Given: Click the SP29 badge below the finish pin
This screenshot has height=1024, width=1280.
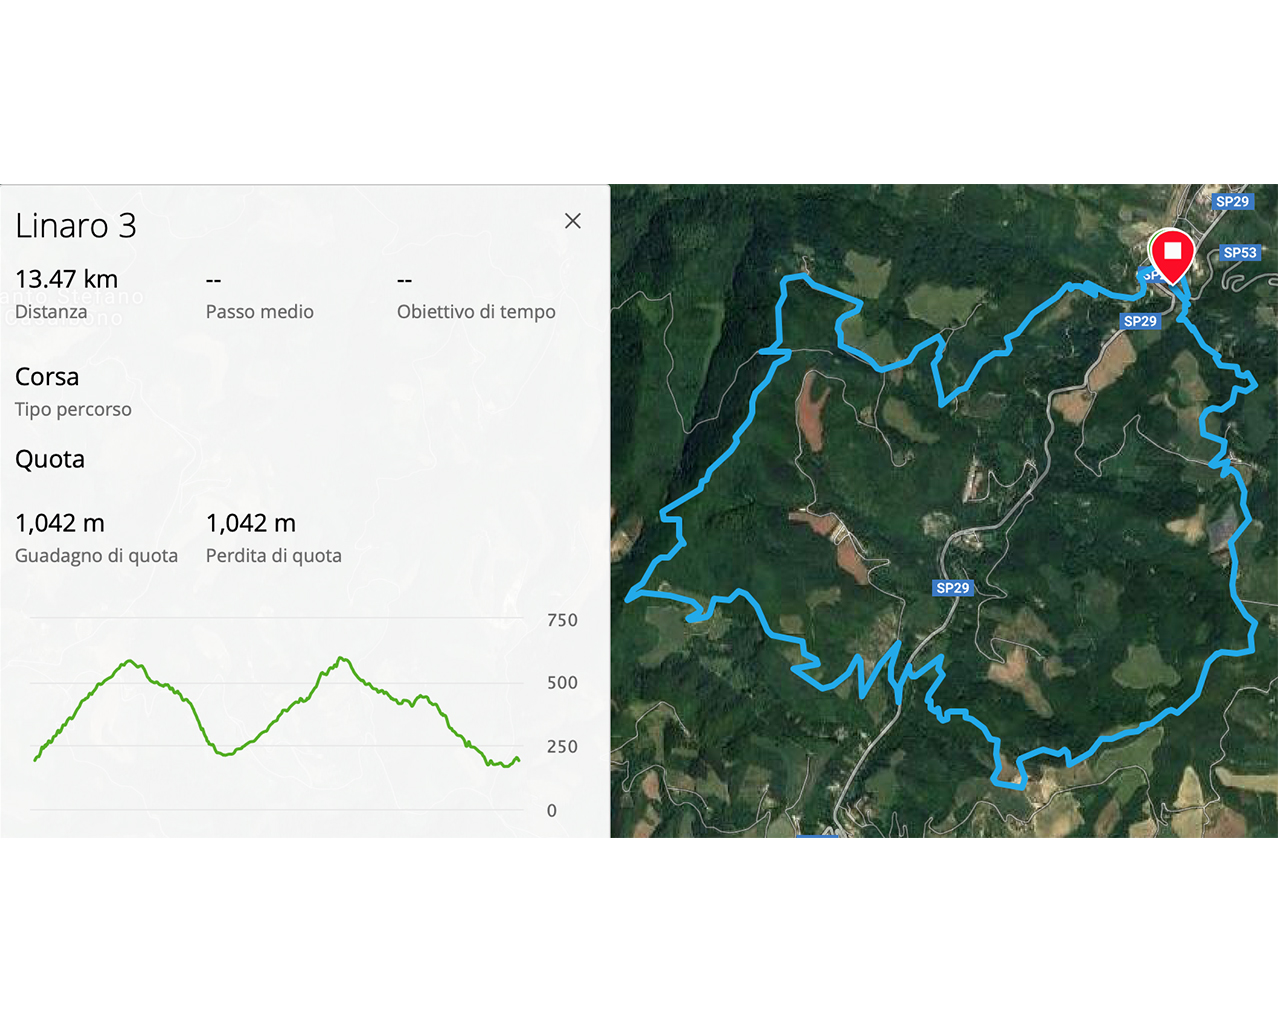Looking at the screenshot, I should pyautogui.click(x=1140, y=321).
